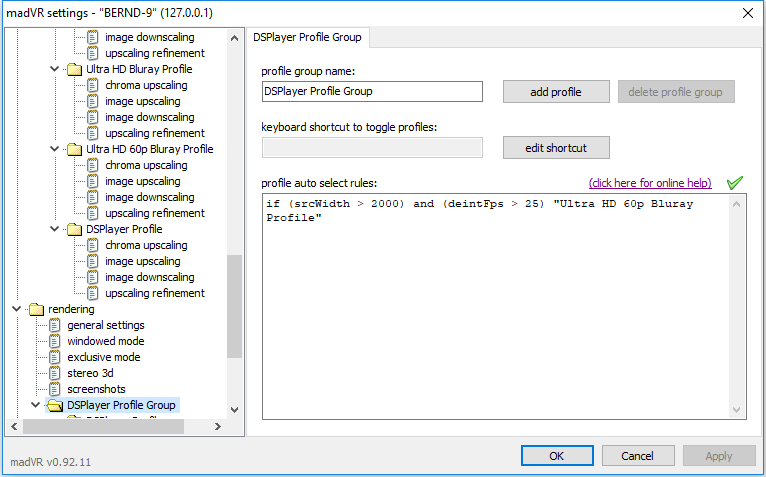Select upscaling refinement under Ultra HD 60p Bluray Profile
The image size is (766, 477).
(155, 213)
